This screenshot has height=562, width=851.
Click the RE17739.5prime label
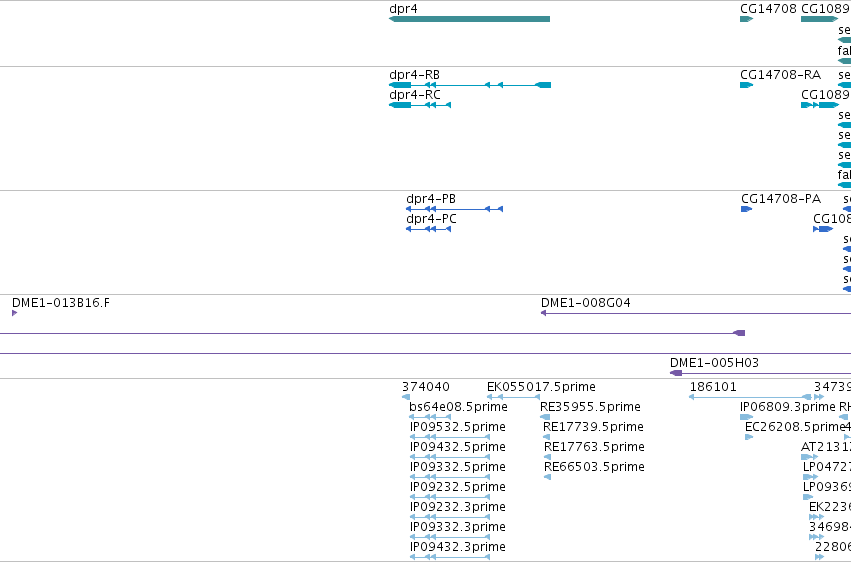point(593,427)
